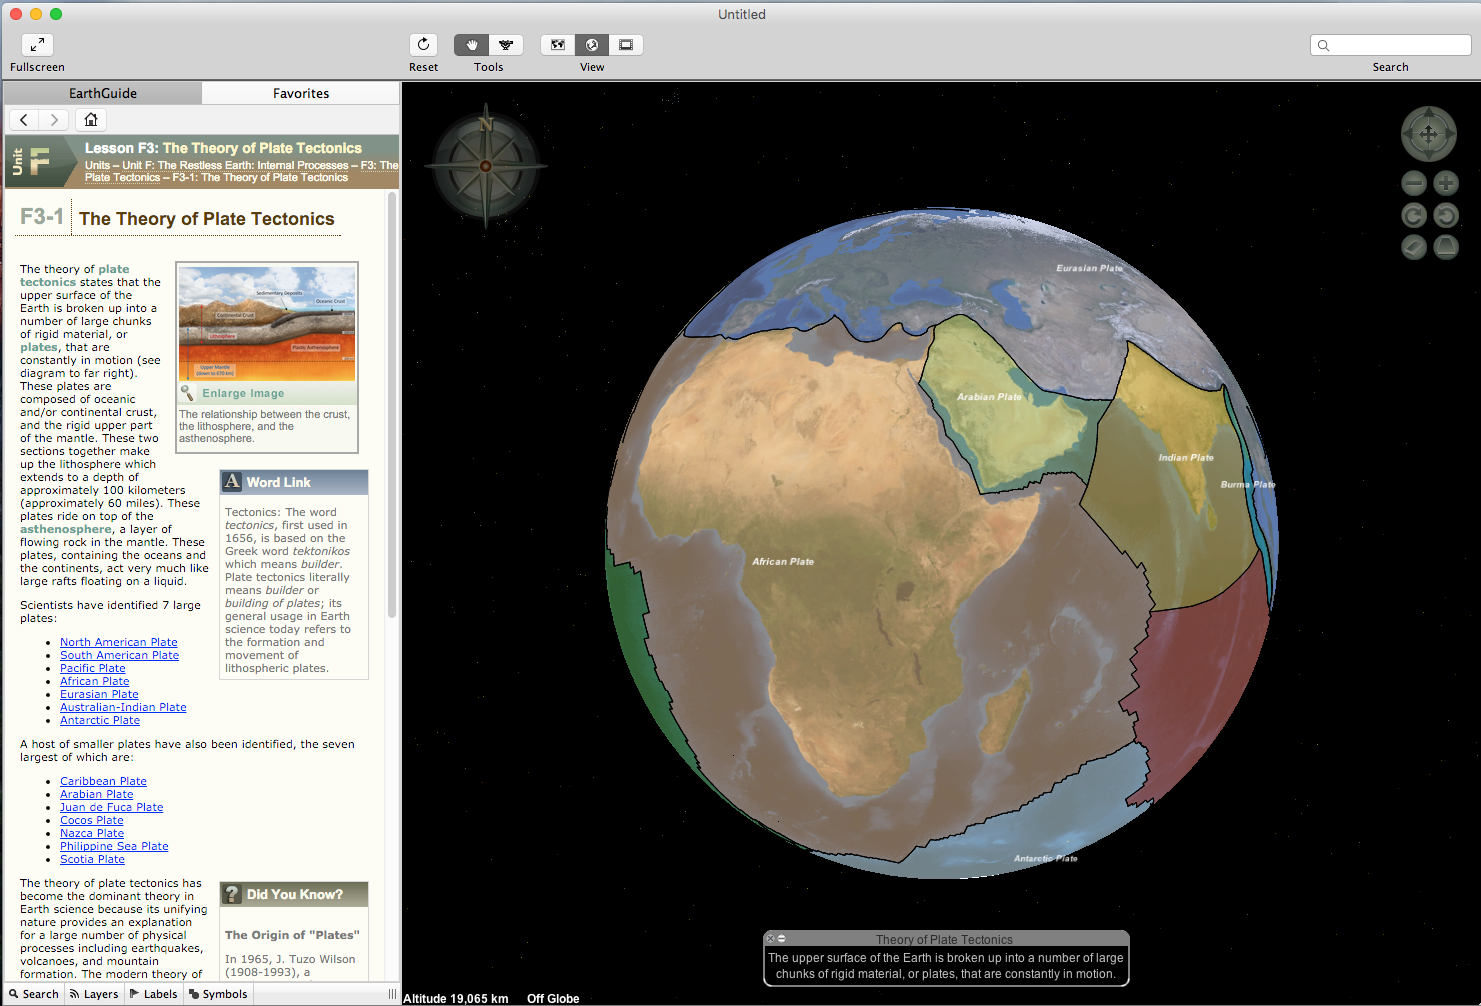
Task: Rotate globe clockwise
Action: pos(1413,215)
